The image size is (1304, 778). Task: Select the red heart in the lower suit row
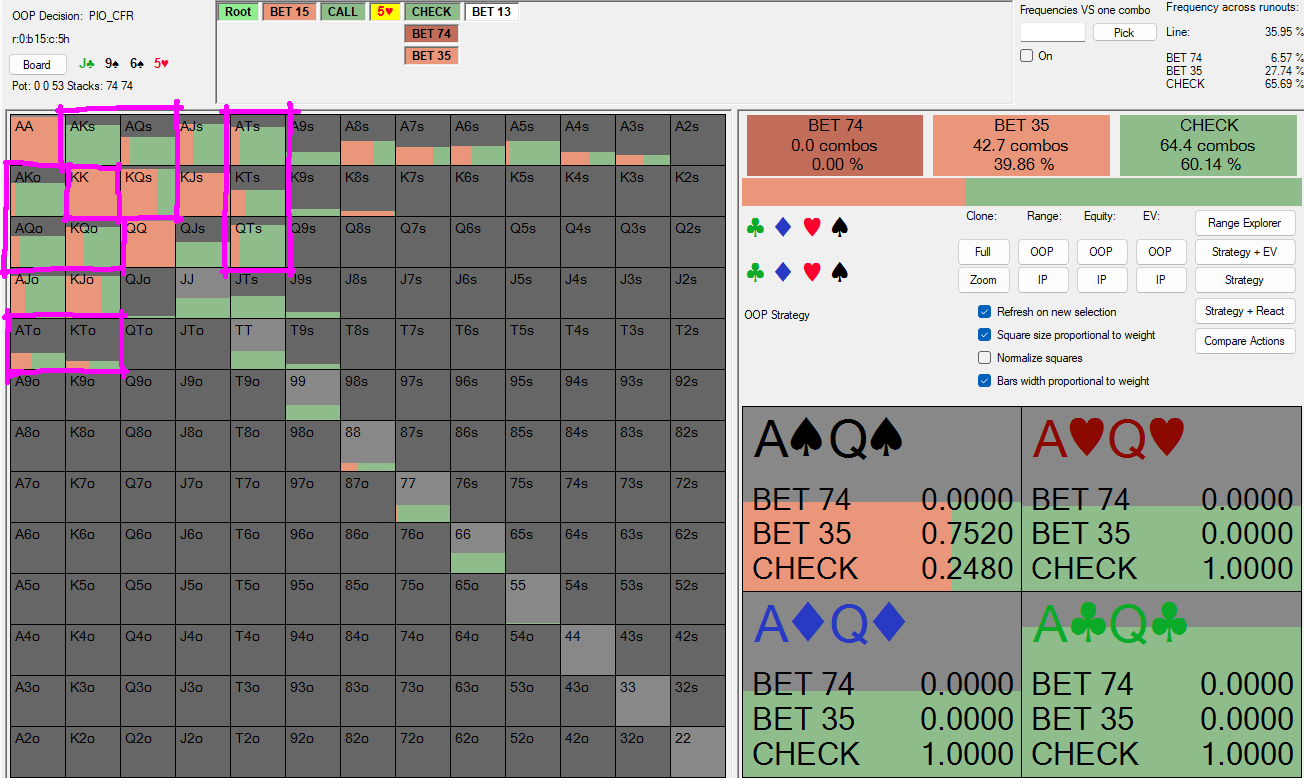[812, 271]
